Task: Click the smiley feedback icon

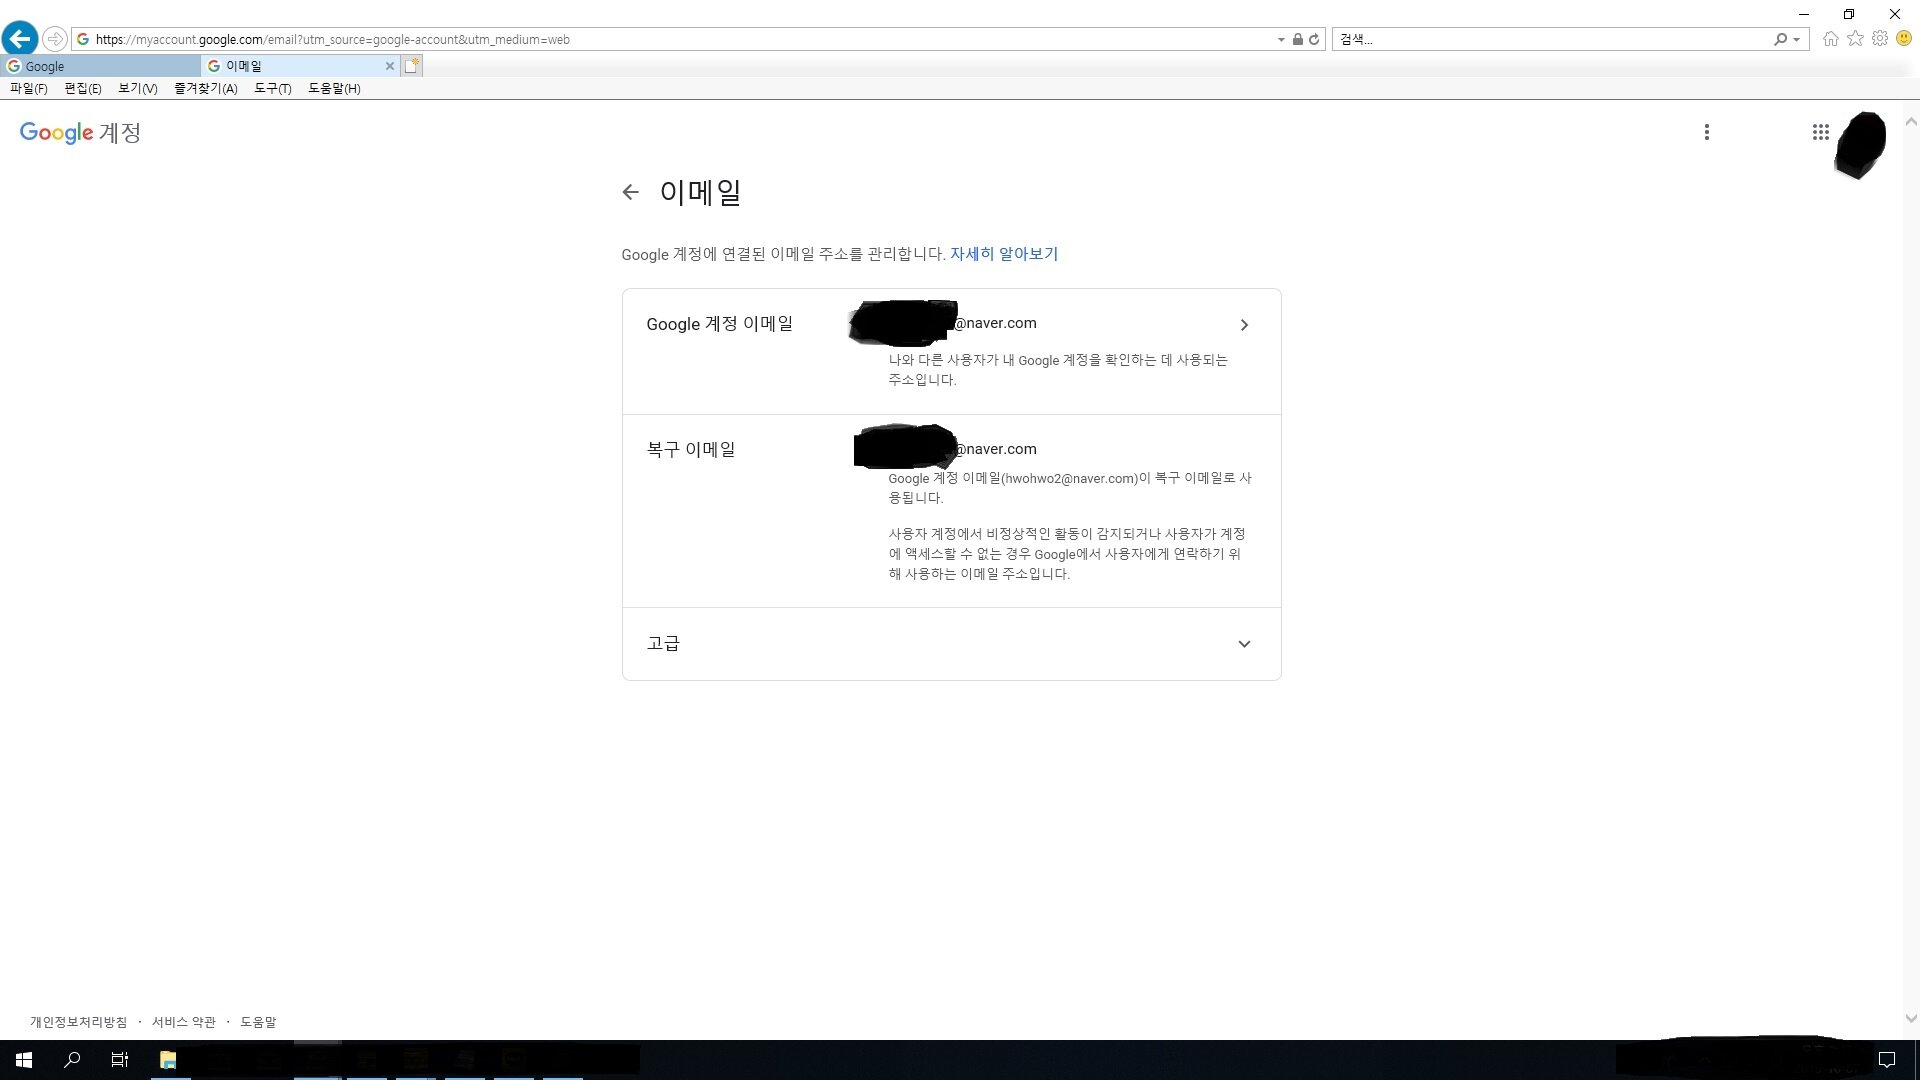Action: pos(1904,39)
